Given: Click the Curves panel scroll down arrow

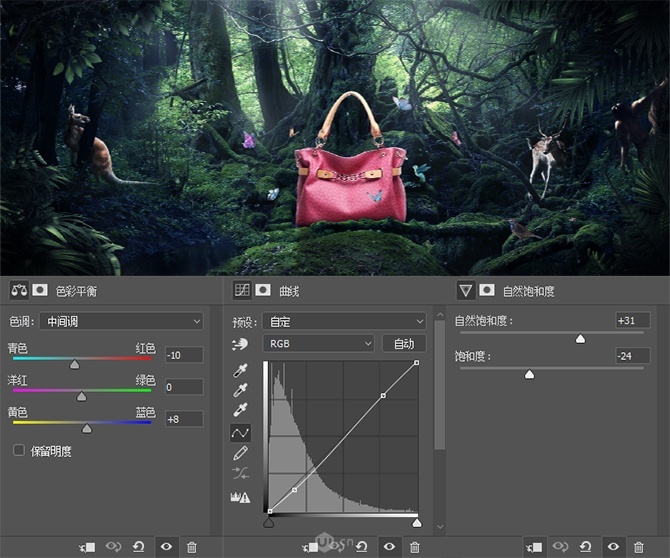Looking at the screenshot, I should pos(440,527).
